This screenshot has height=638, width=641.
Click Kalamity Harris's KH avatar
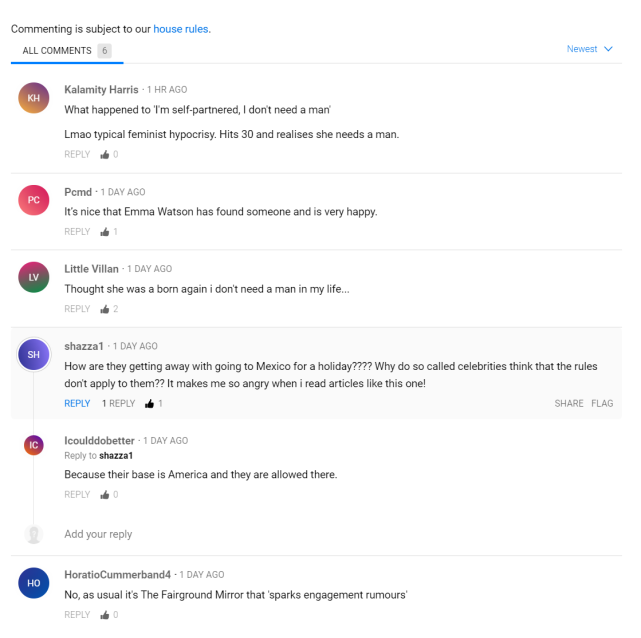(x=34, y=98)
